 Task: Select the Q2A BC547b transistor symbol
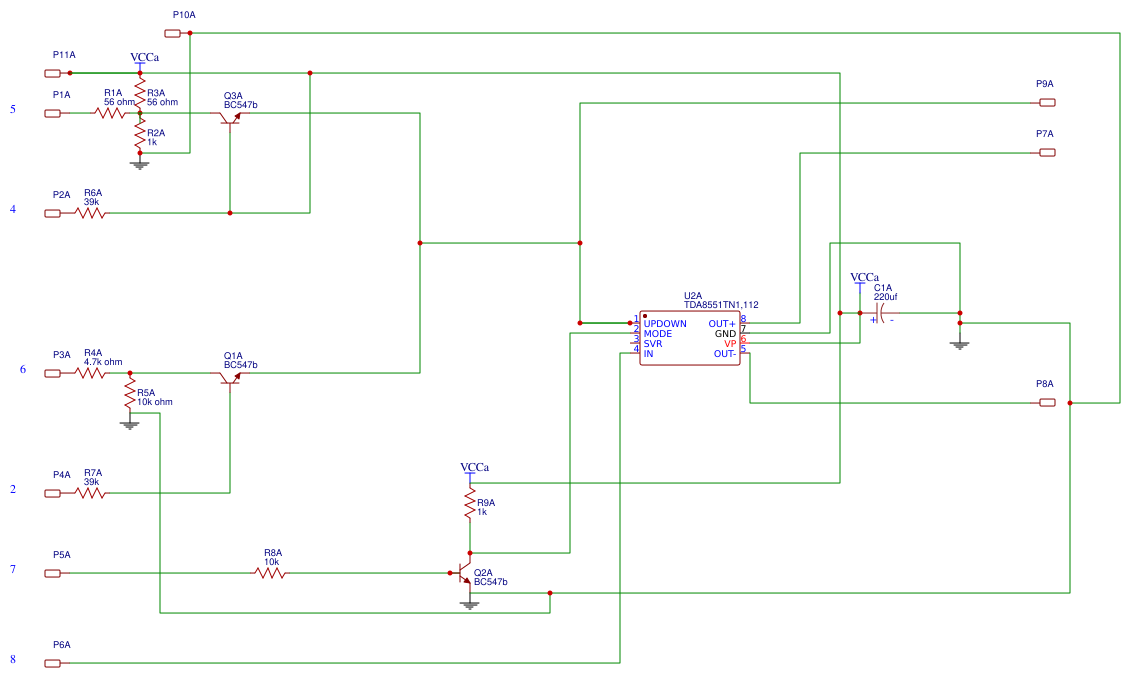[x=466, y=572]
